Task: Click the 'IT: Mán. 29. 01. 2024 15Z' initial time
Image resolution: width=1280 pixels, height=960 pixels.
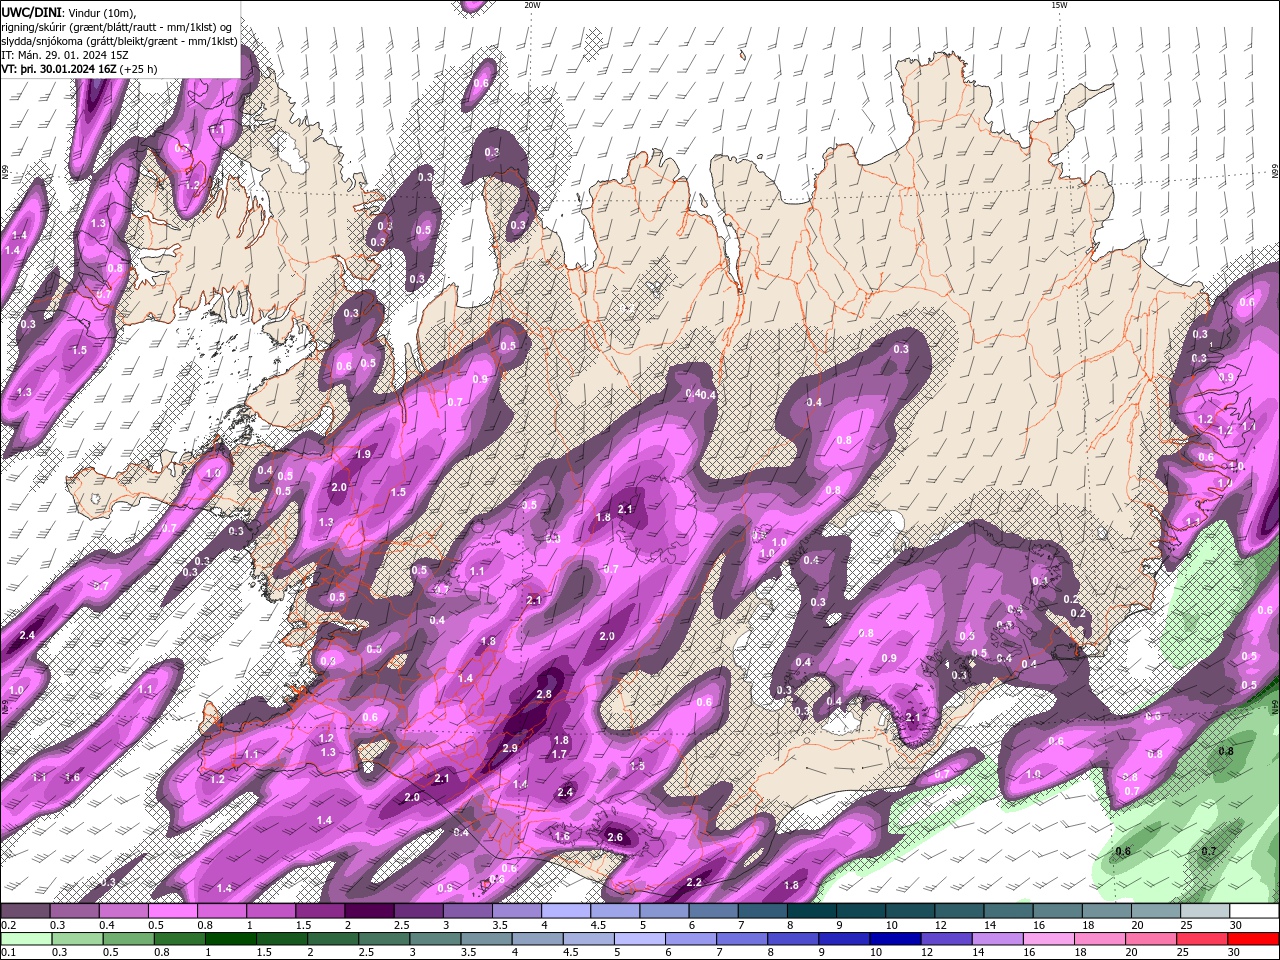Action: pyautogui.click(x=64, y=55)
